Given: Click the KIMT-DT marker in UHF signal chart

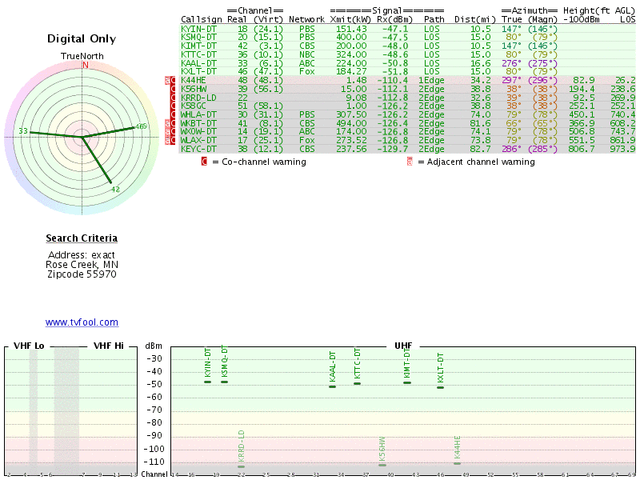Looking at the screenshot, I should pyautogui.click(x=407, y=383).
